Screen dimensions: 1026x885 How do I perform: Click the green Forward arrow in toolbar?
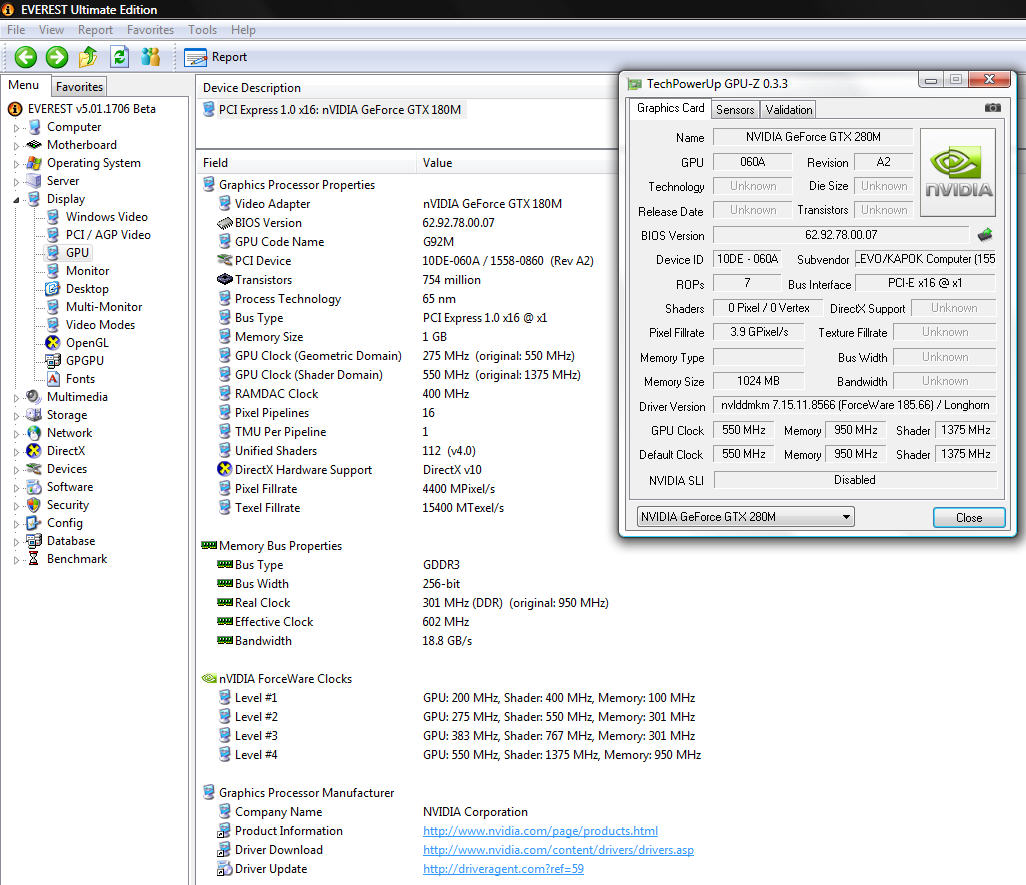(57, 57)
